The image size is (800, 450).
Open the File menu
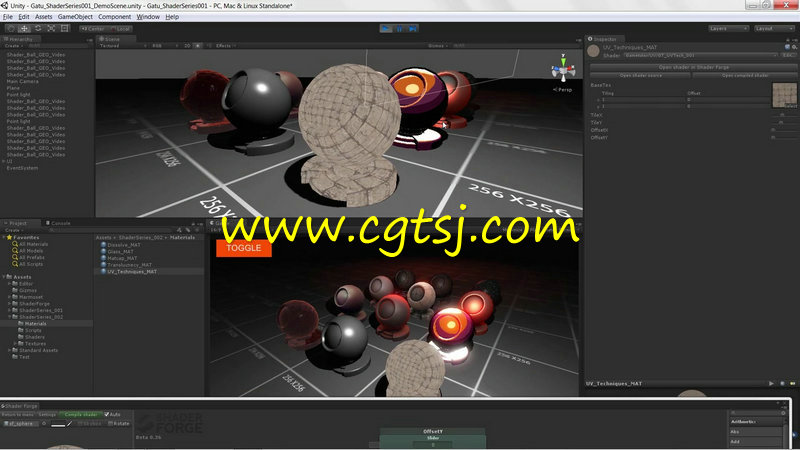pos(8,17)
